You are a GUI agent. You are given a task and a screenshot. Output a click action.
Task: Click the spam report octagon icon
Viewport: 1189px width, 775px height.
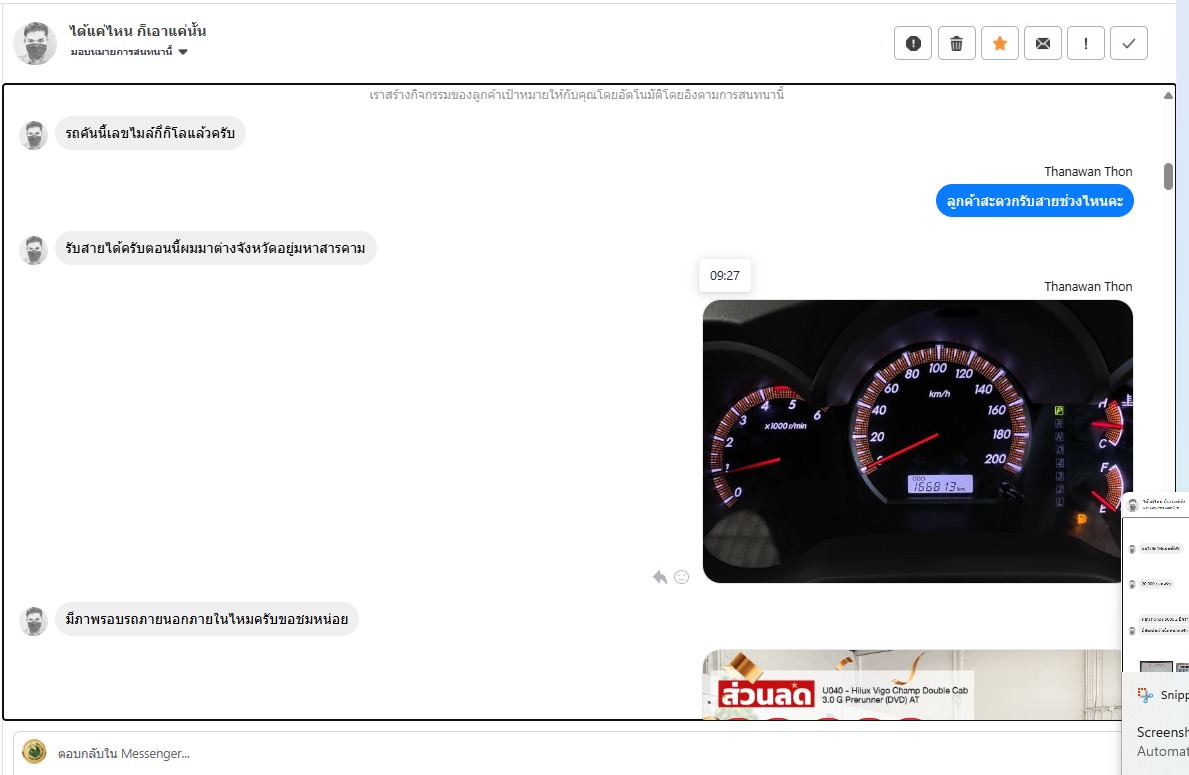(913, 43)
